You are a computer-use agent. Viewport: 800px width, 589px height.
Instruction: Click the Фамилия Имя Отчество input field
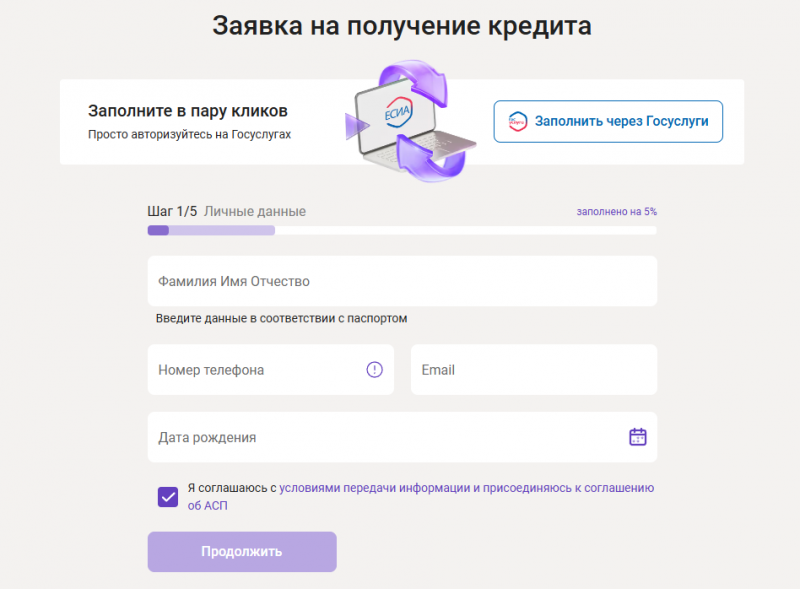[400, 281]
